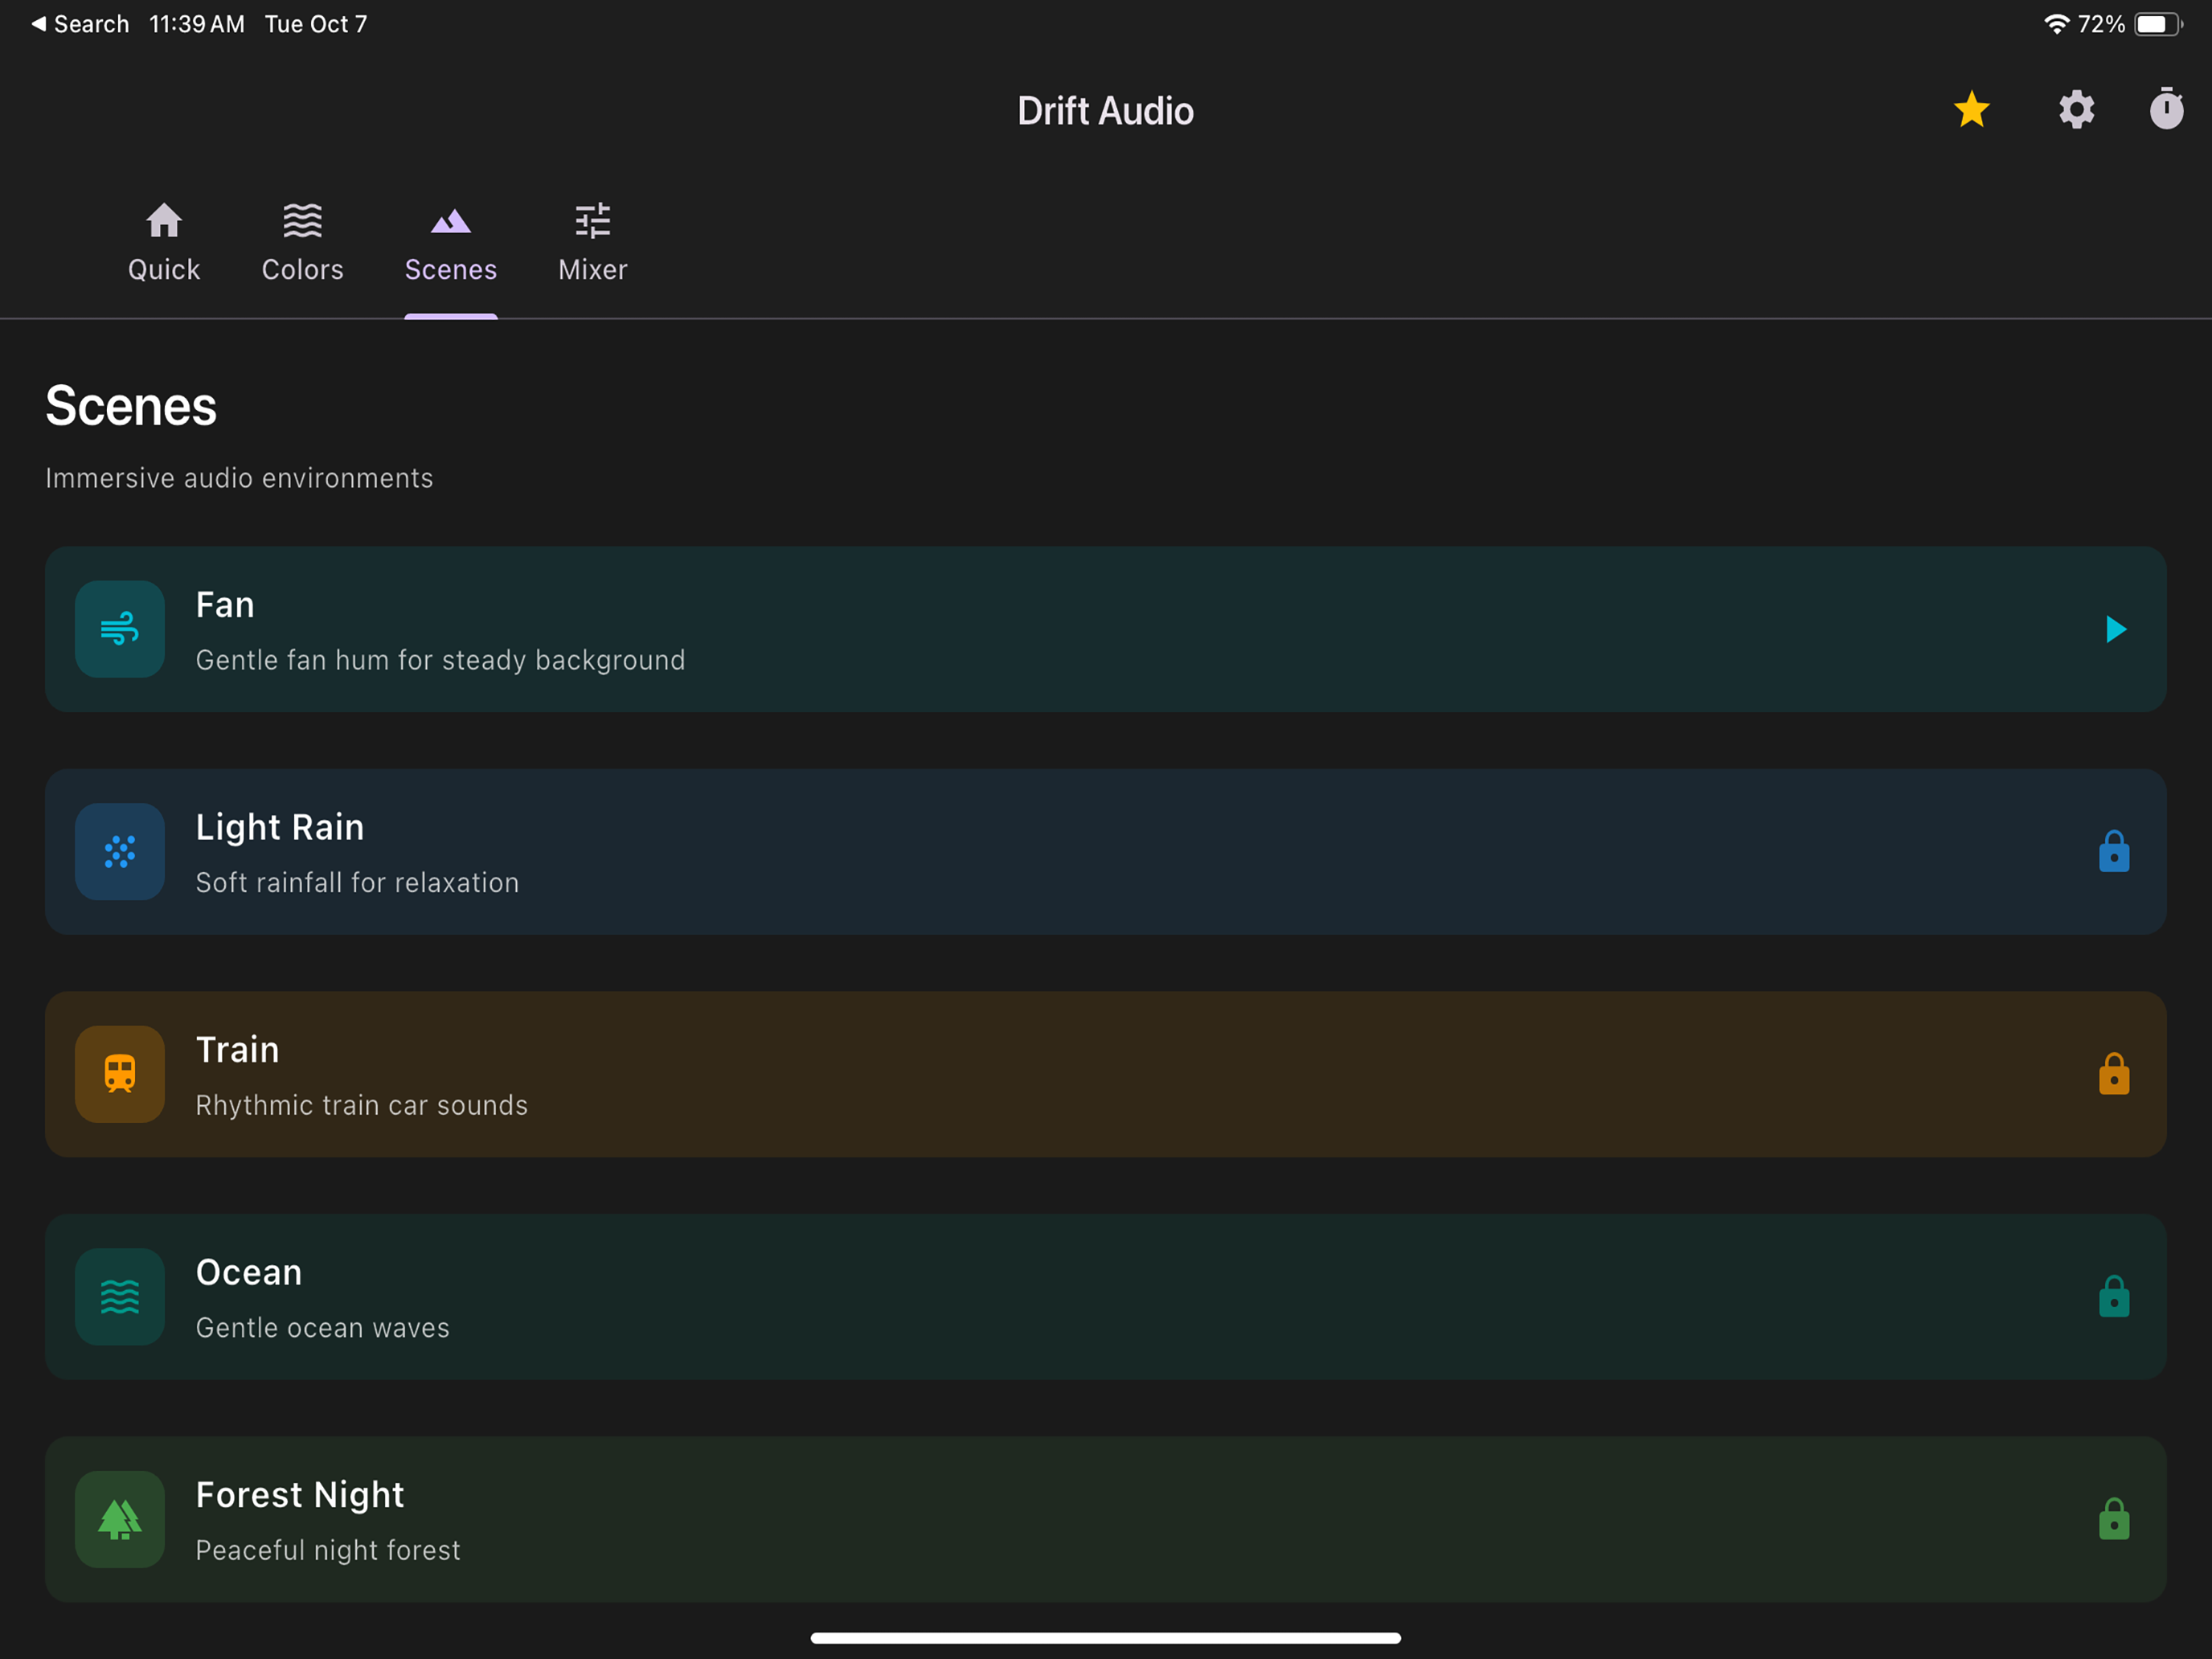The width and height of the screenshot is (2212, 1659).
Task: Select the Light Rain title text
Action: click(x=280, y=827)
